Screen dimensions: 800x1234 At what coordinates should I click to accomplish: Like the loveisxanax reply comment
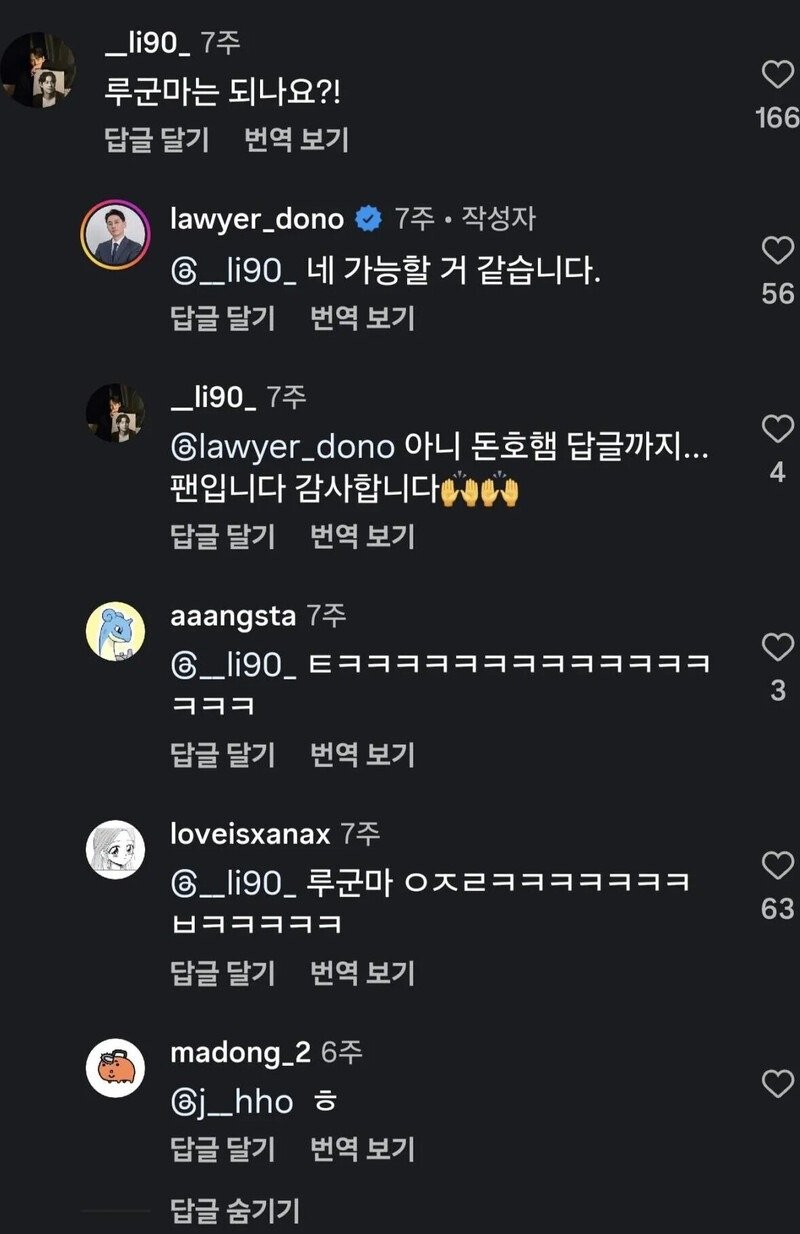(x=777, y=866)
